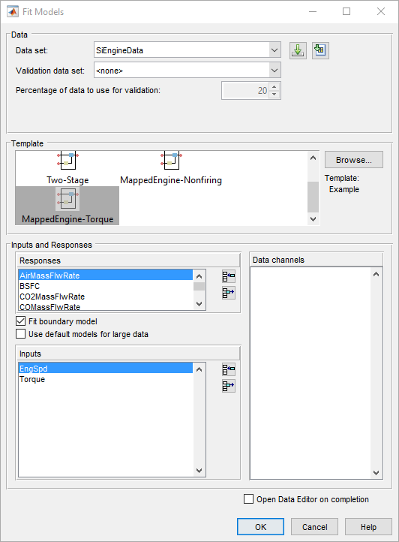Screen dimensions: 399x542
Task: Select the MappedEngine-Nonfiring template icon
Action: pos(171,160)
